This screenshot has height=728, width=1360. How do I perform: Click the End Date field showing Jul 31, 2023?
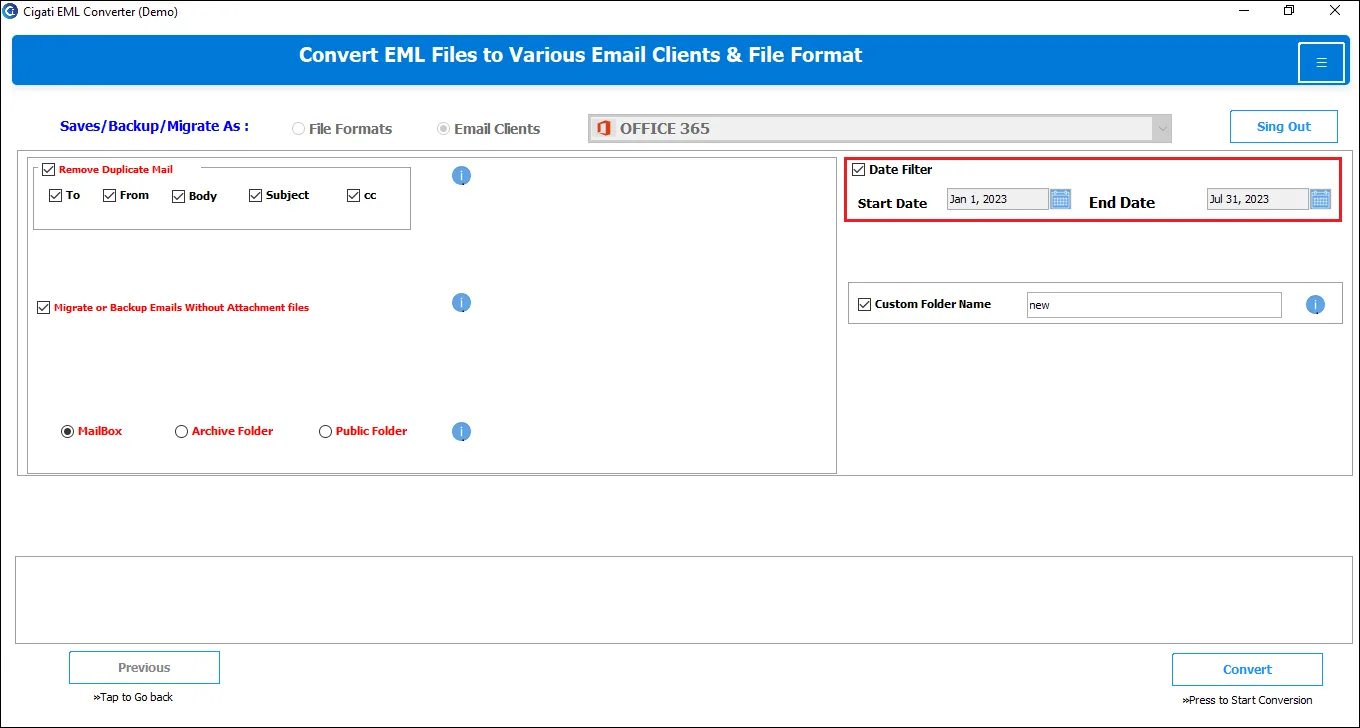coord(1258,199)
